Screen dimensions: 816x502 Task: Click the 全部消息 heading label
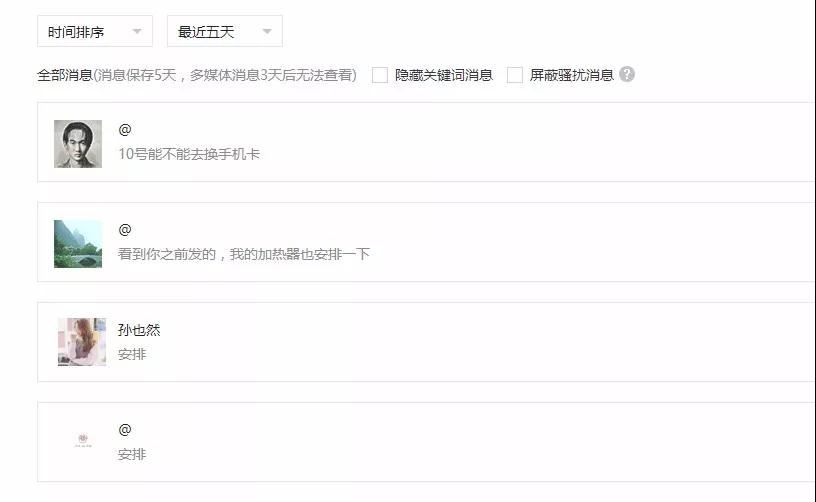(65, 75)
